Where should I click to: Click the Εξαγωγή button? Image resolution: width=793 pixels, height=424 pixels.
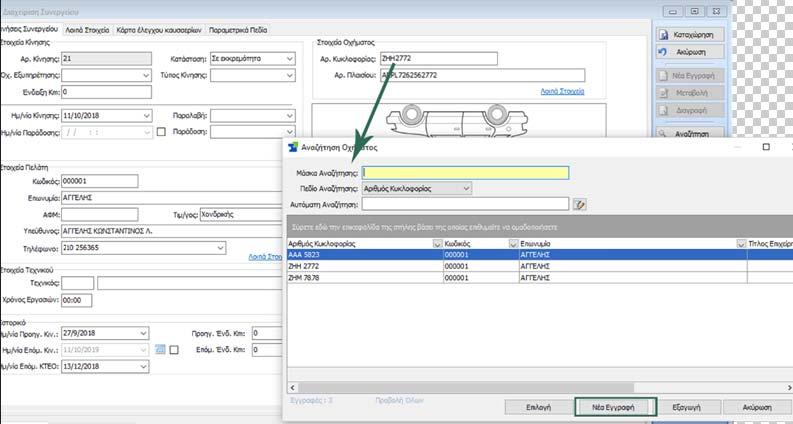(x=686, y=407)
